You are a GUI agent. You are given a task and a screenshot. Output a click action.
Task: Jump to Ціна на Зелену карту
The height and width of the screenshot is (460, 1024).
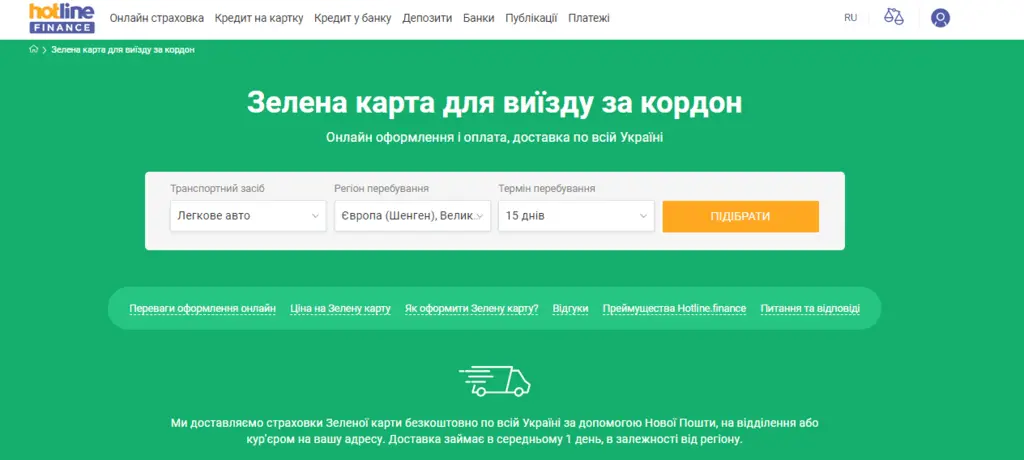(340, 309)
